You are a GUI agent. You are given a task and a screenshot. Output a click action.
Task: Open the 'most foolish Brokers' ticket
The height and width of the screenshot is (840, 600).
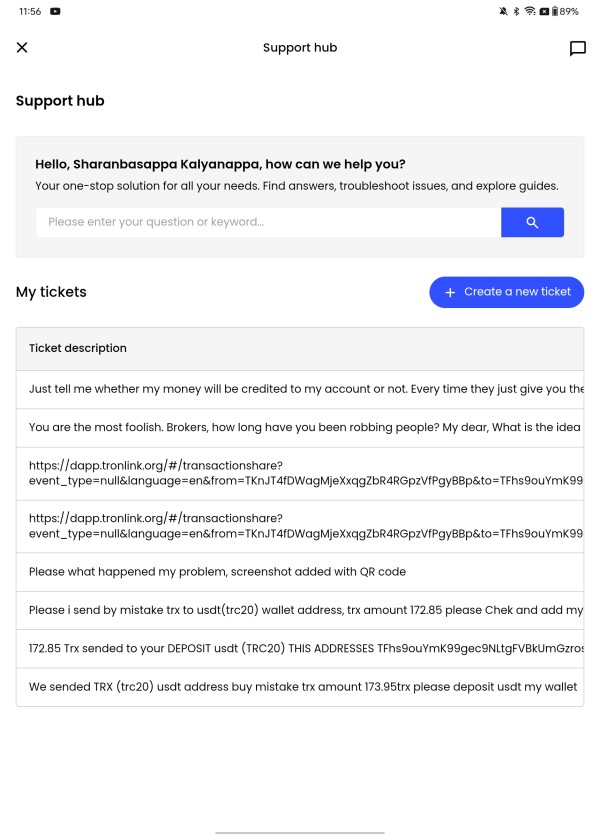click(x=300, y=427)
